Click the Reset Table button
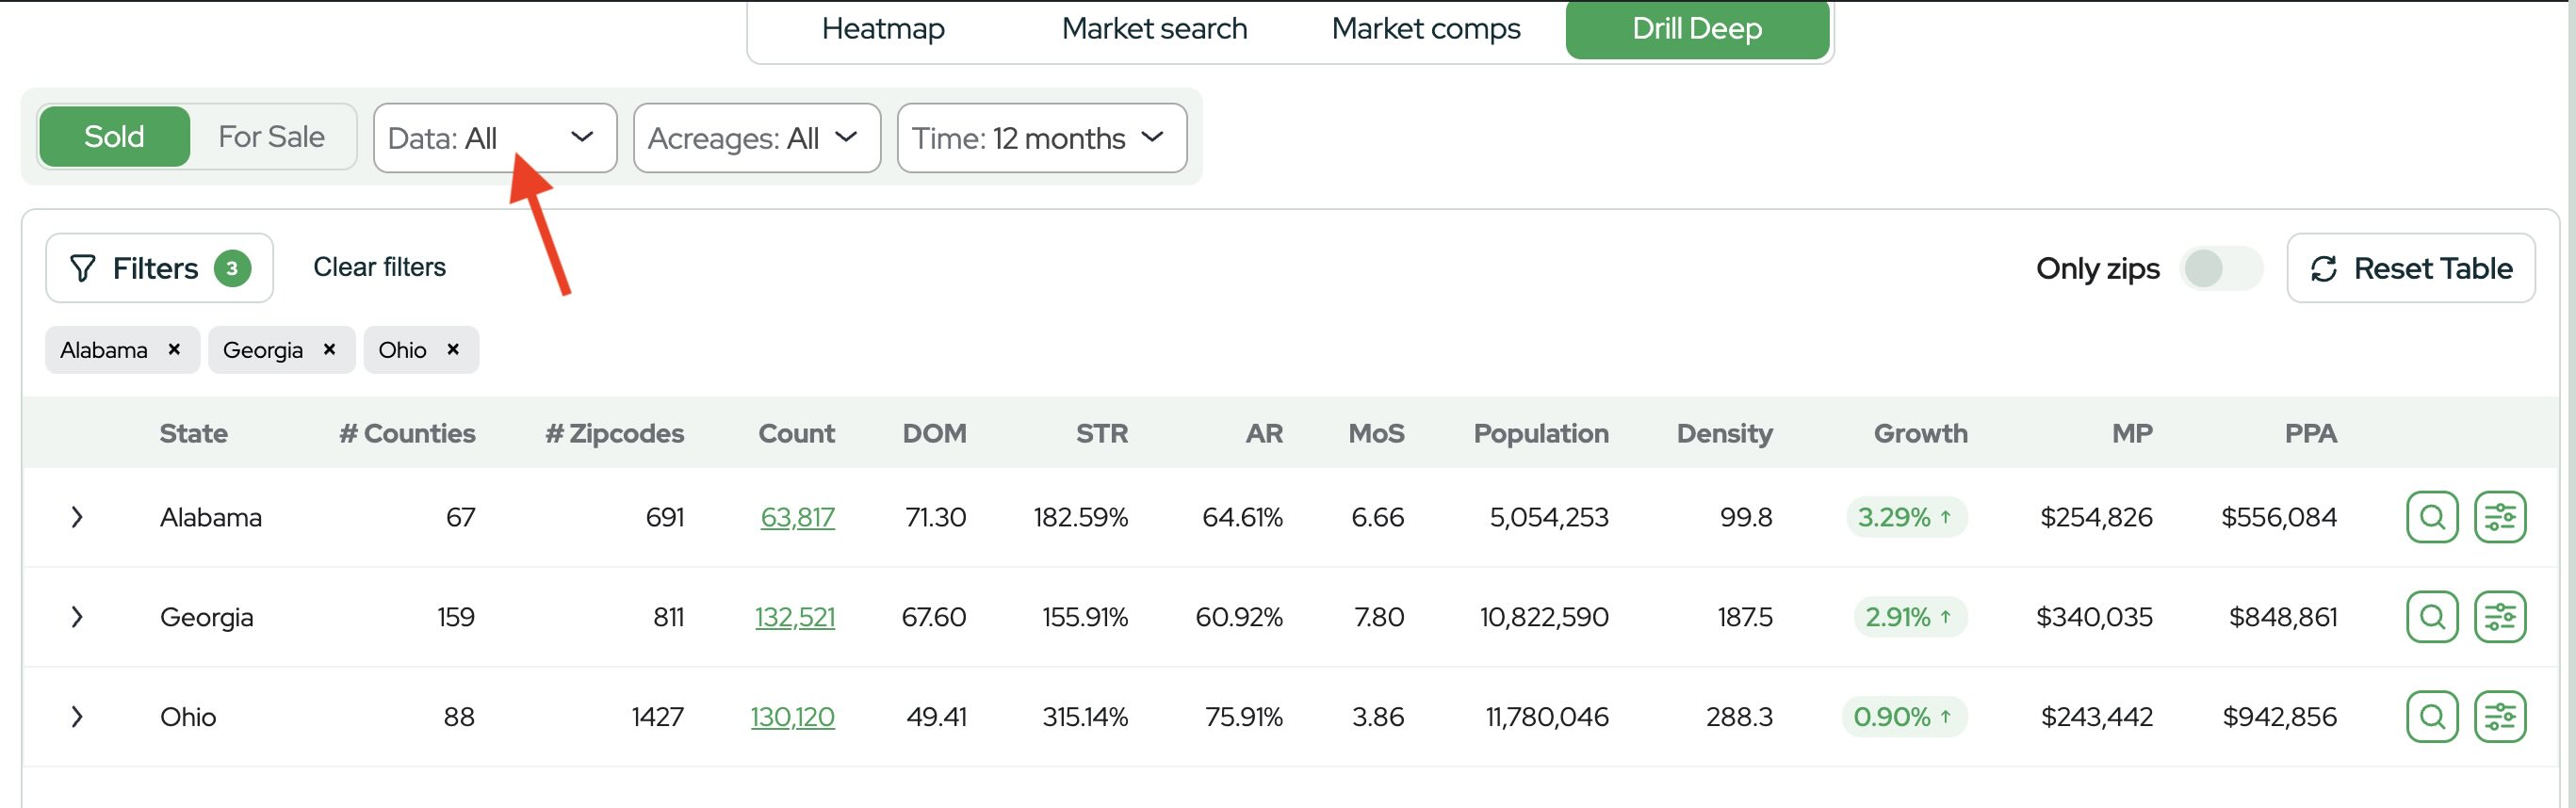 2410,268
